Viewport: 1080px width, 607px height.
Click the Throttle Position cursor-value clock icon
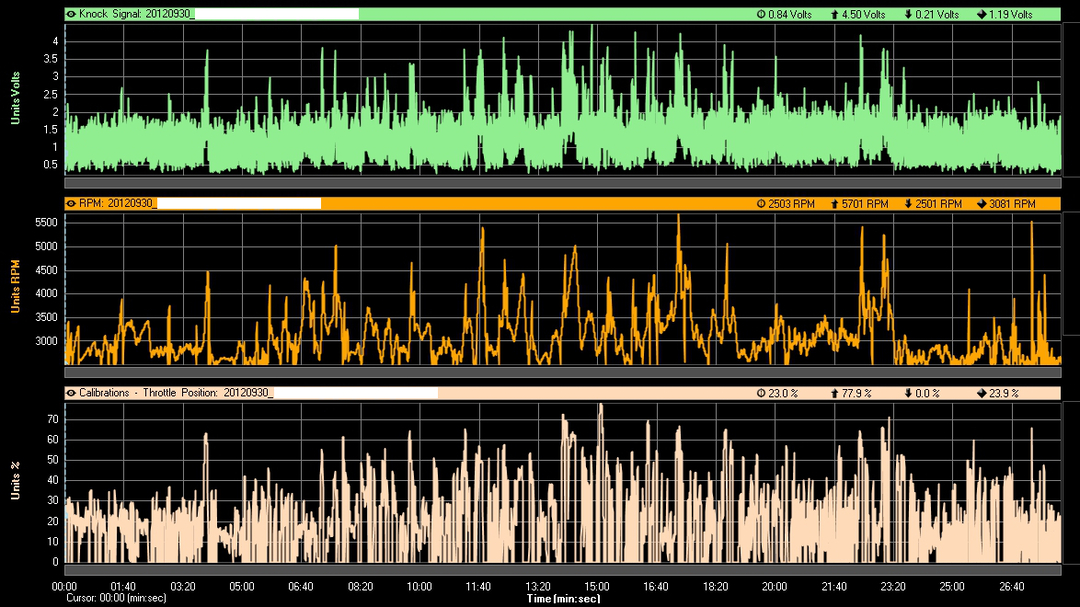pyautogui.click(x=761, y=393)
